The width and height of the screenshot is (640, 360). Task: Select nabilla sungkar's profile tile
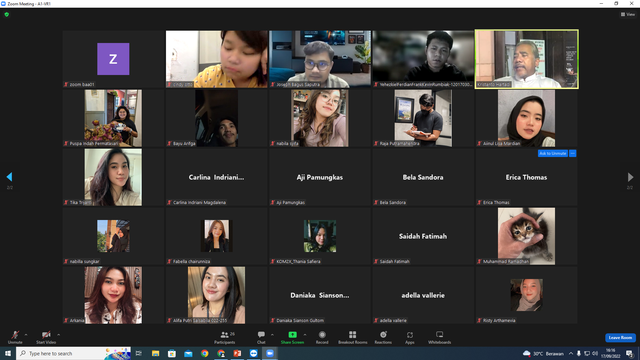point(113,236)
